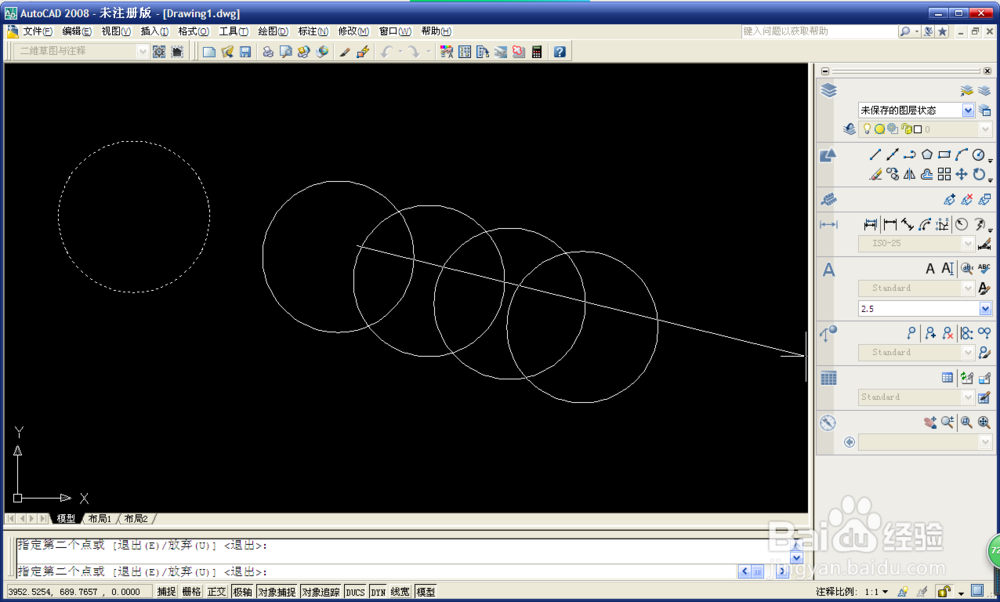The image size is (1000, 602).
Task: Switch to the 布局1 tab
Action: (99, 518)
